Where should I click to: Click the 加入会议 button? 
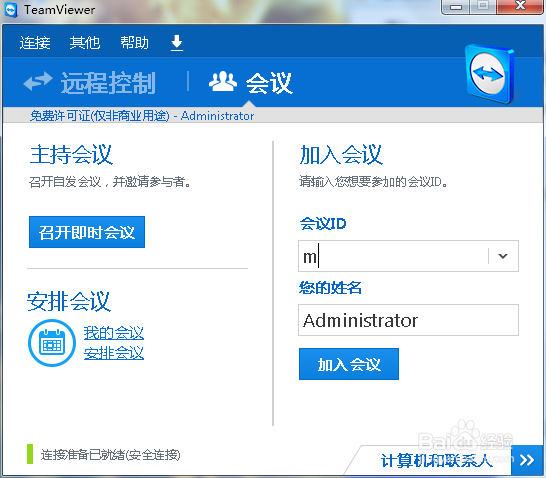(349, 364)
